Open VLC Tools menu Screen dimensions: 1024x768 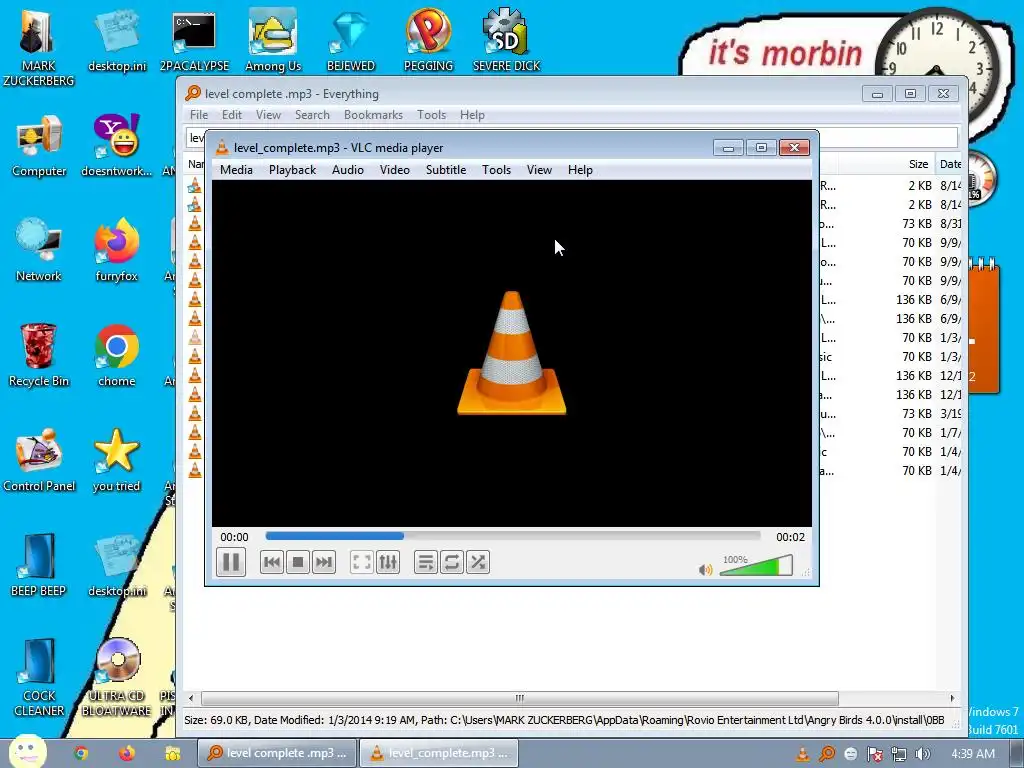(x=496, y=170)
